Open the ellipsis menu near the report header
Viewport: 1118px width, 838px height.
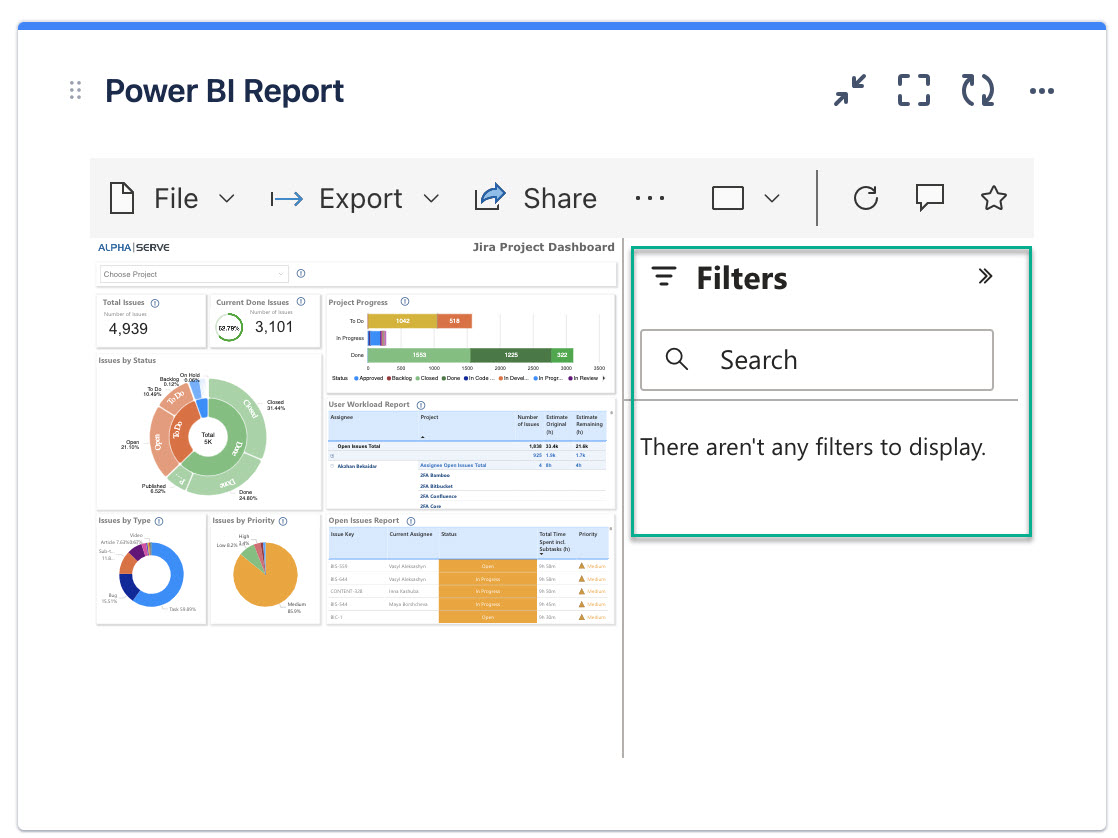(1041, 91)
